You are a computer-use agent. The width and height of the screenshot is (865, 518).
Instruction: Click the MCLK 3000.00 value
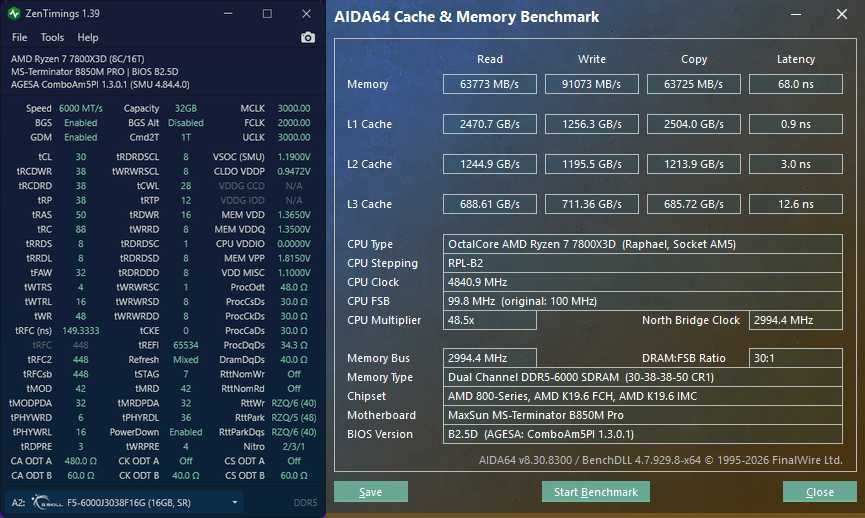pyautogui.click(x=293, y=108)
